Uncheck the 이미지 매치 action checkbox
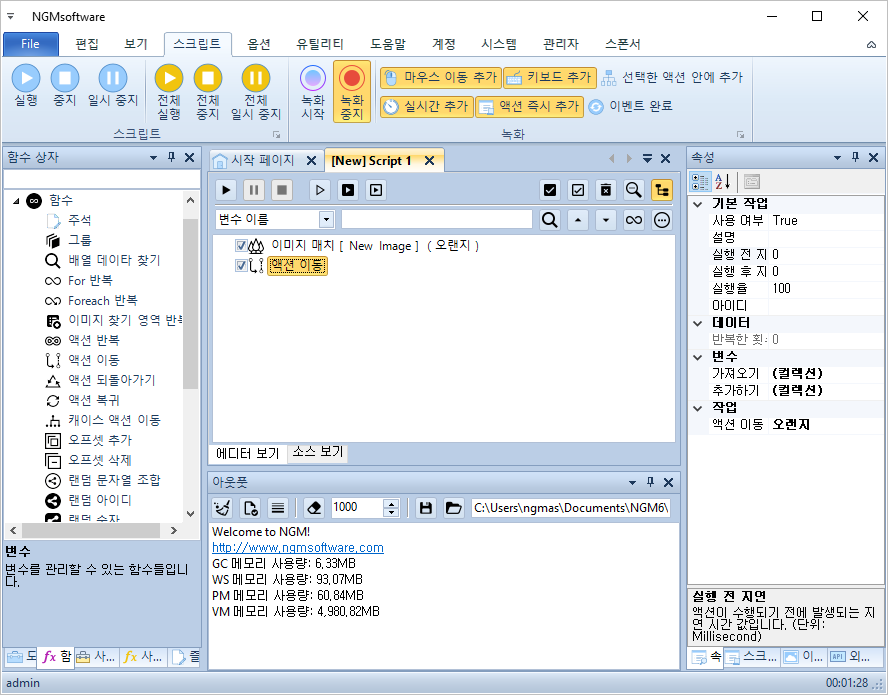Viewport: 888px width, 695px height. tap(241, 245)
